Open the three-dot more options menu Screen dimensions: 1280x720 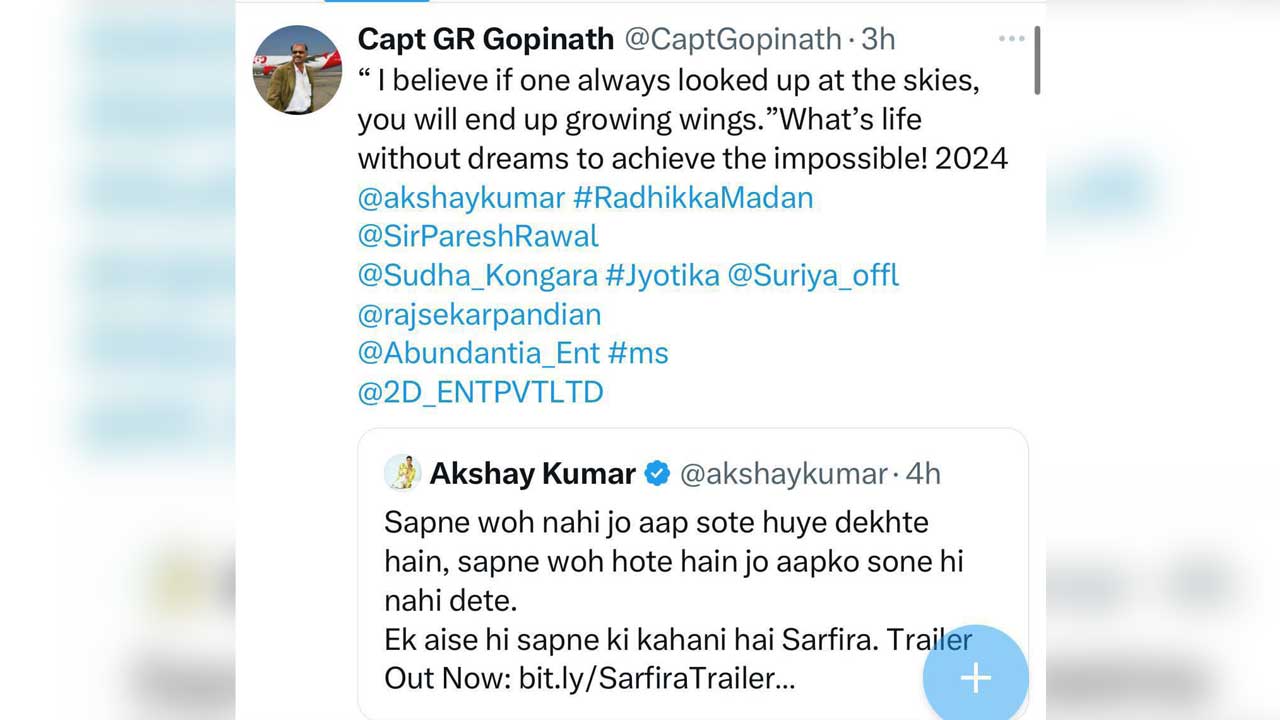[x=1011, y=39]
